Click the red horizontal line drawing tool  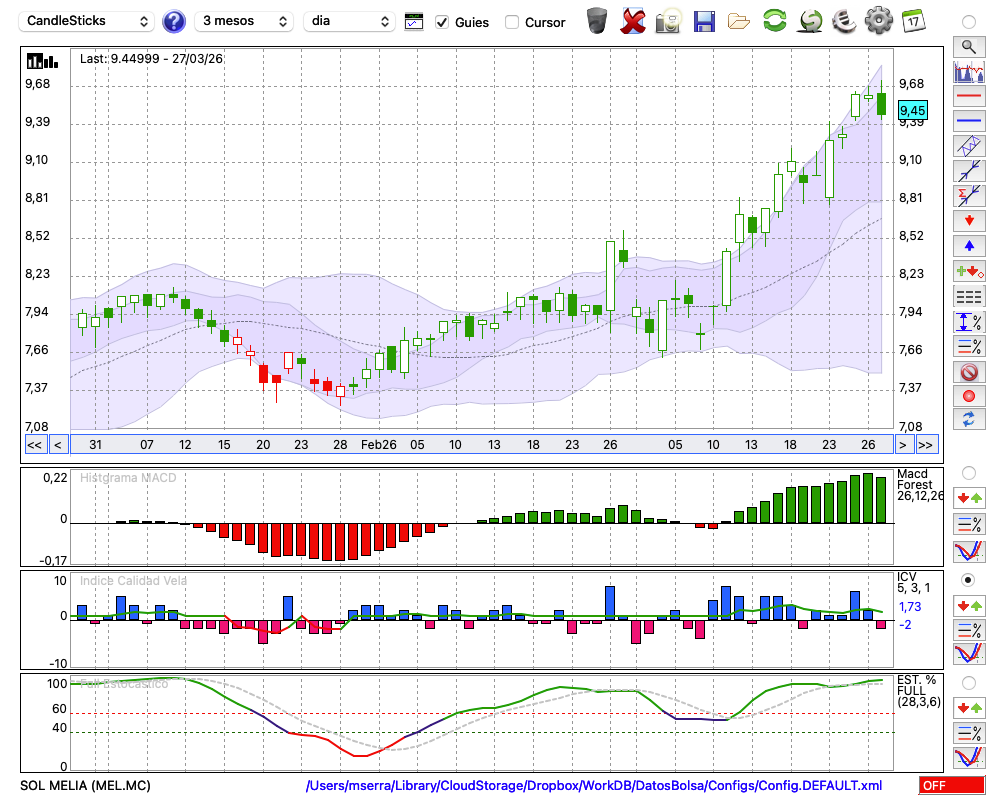pyautogui.click(x=968, y=97)
